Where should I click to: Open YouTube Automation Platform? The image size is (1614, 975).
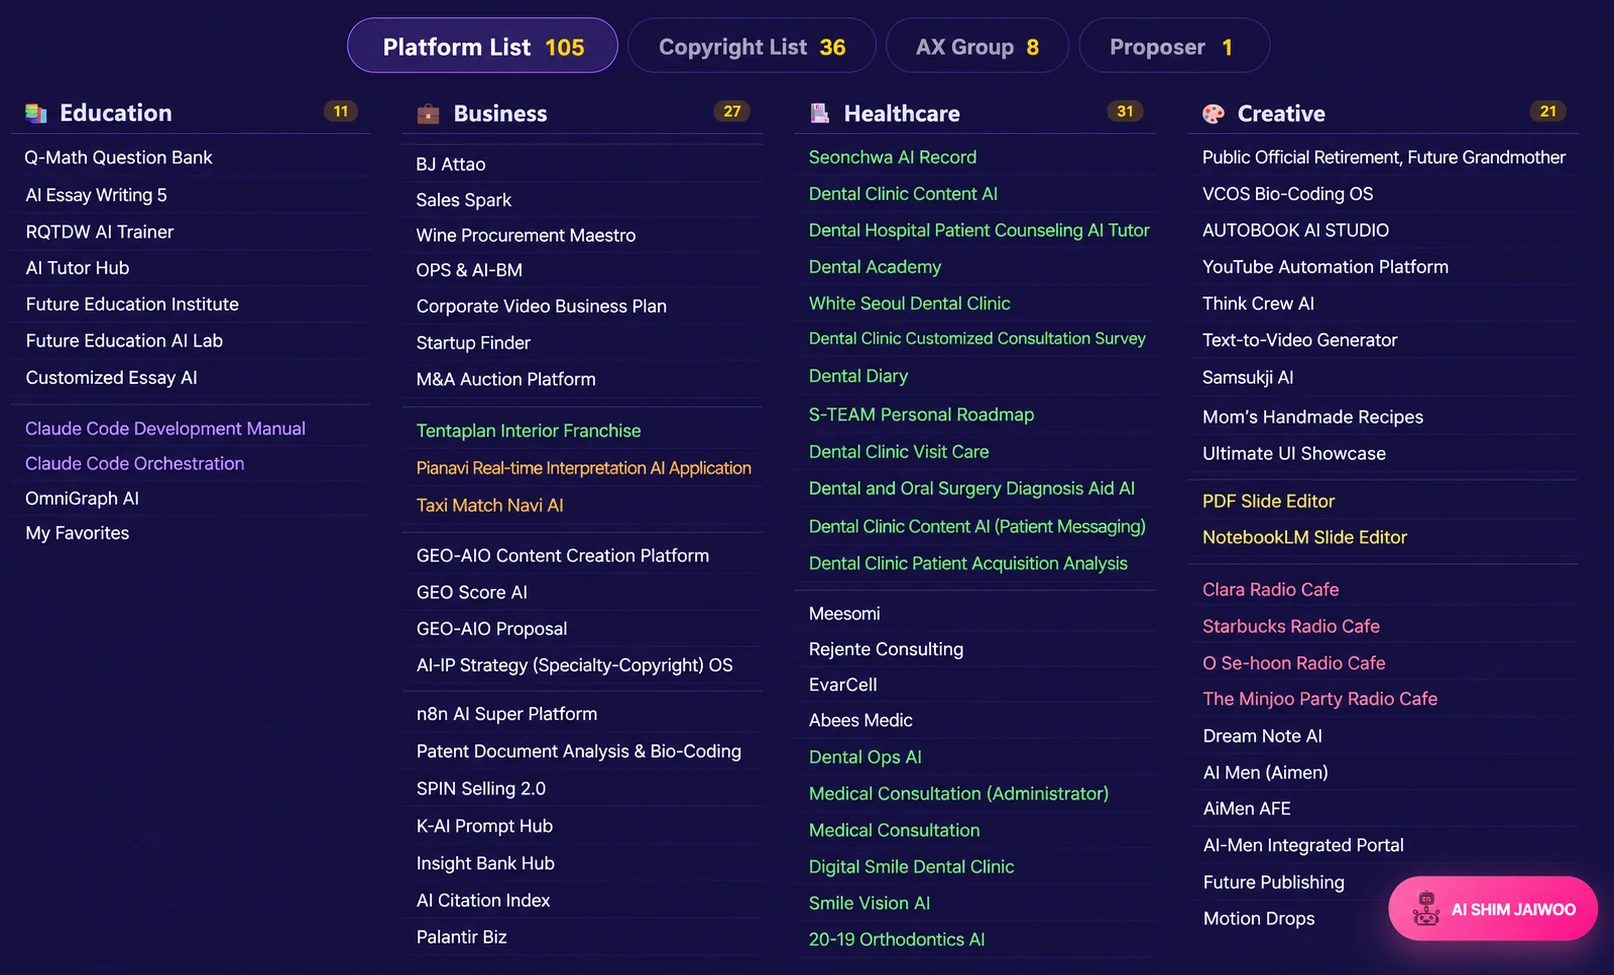[x=1325, y=267]
